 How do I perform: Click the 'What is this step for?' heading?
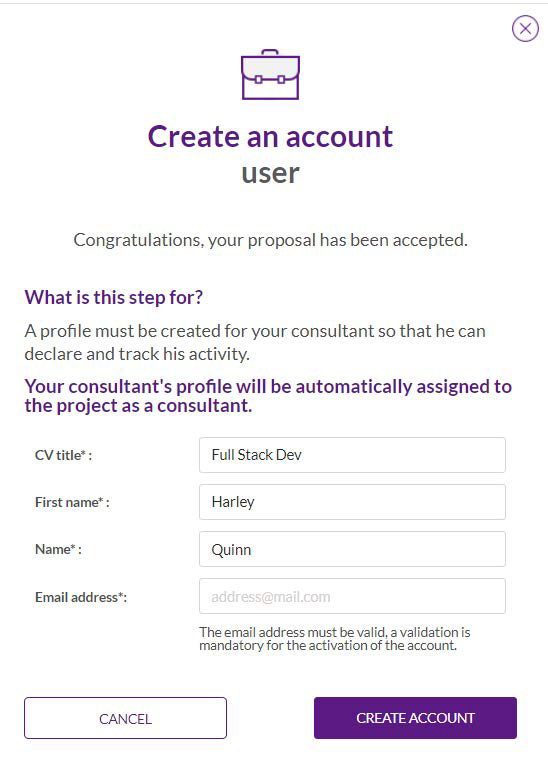click(114, 297)
